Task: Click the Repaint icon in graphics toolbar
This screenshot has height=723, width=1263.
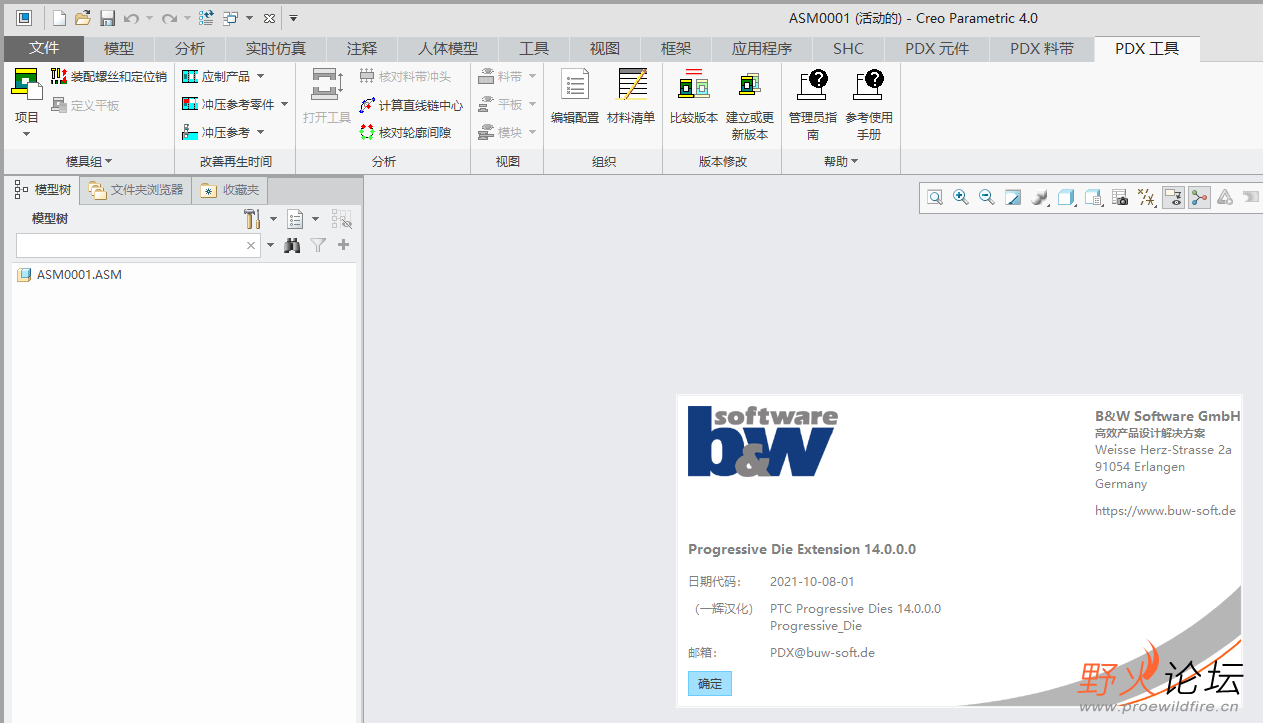Action: point(1012,198)
